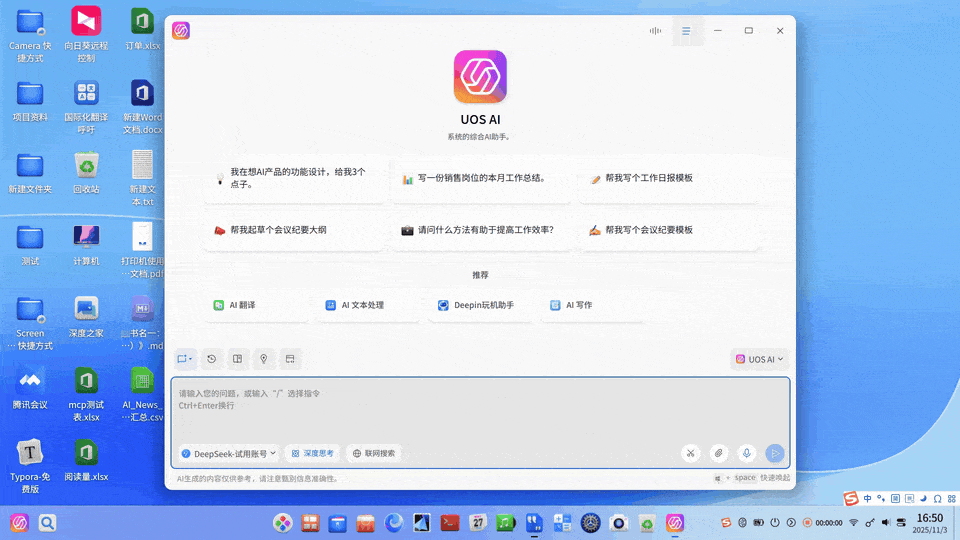Open the Typora-免费版 desktop icon

click(x=30, y=467)
